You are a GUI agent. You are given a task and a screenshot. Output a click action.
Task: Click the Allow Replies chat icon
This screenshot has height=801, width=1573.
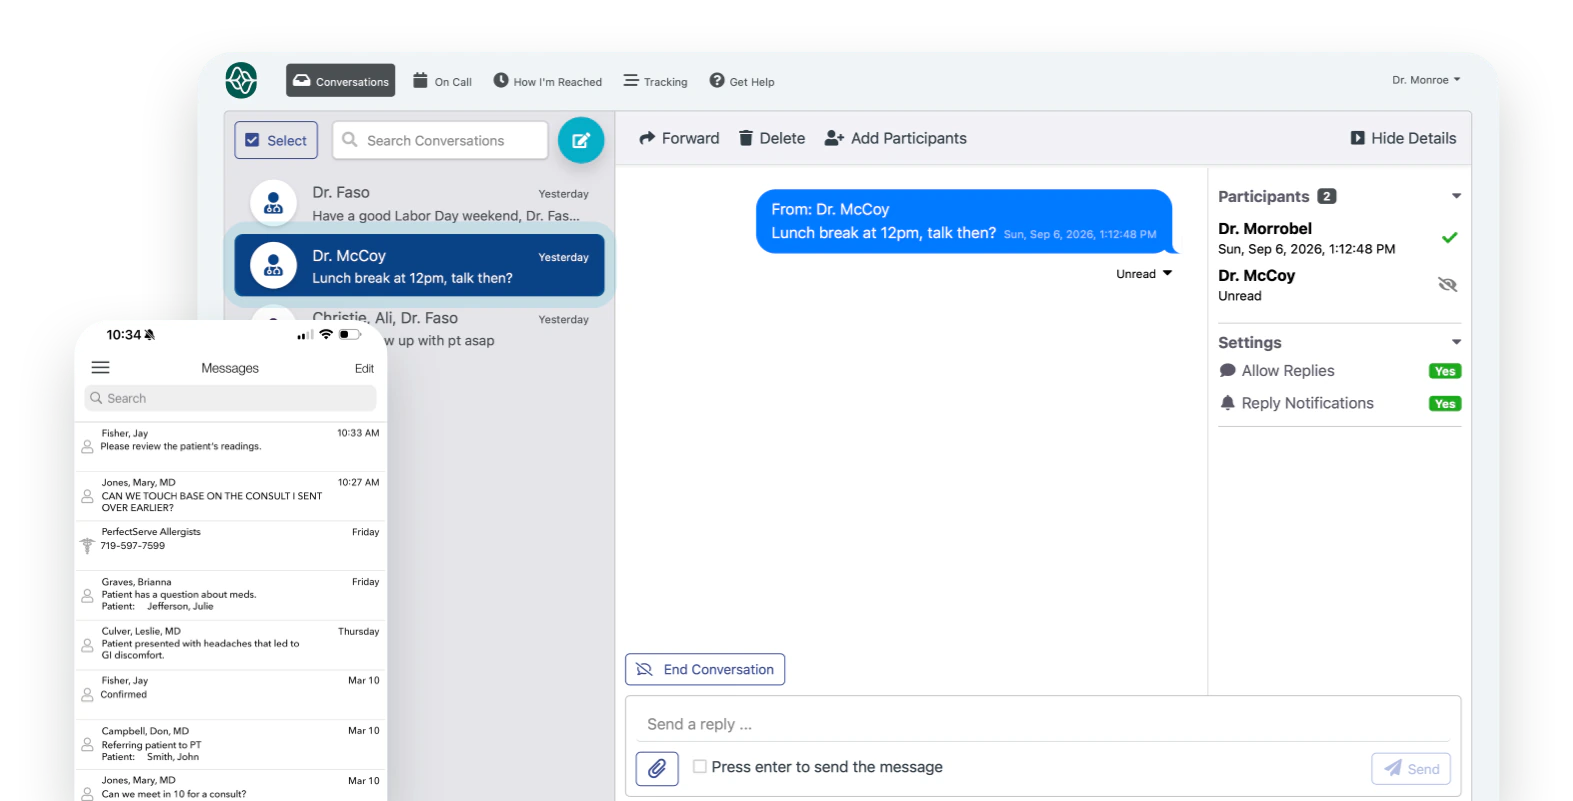coord(1227,370)
